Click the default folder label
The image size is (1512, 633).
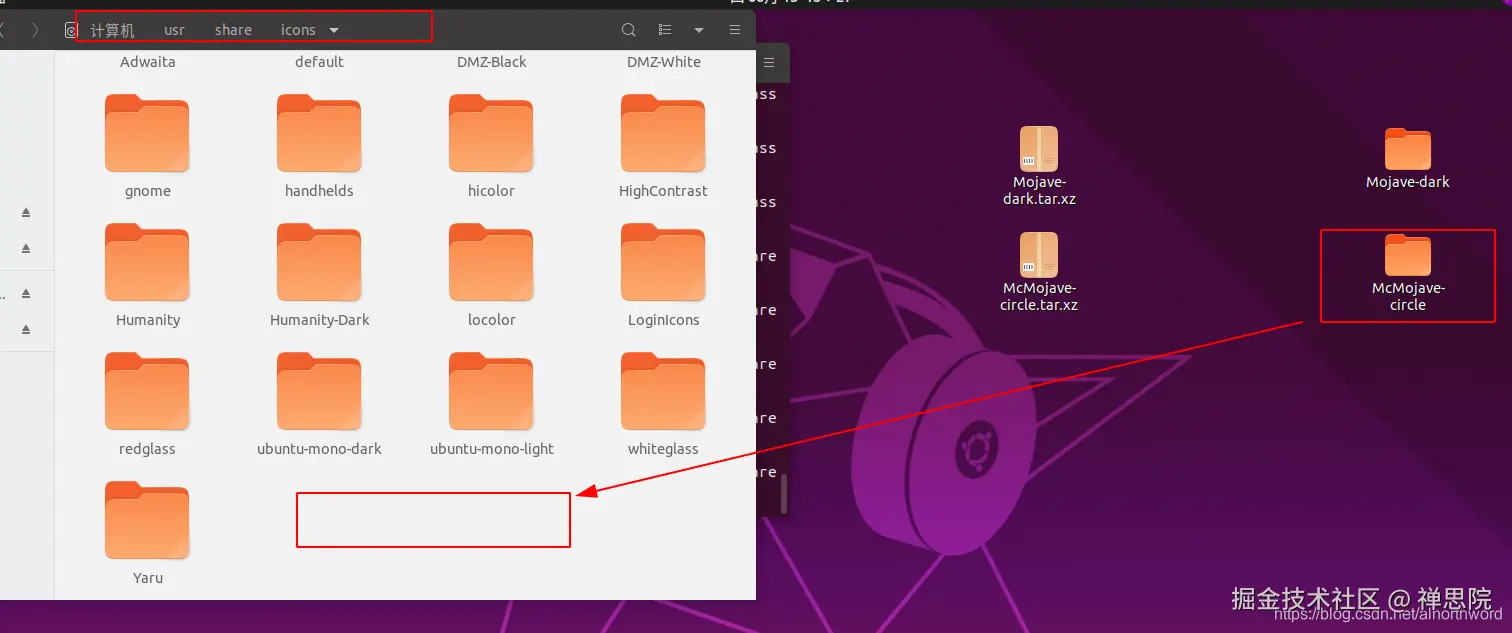[x=319, y=62]
